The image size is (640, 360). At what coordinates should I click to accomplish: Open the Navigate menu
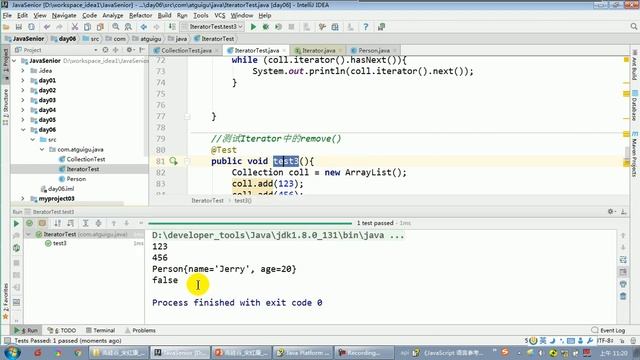(64, 15)
